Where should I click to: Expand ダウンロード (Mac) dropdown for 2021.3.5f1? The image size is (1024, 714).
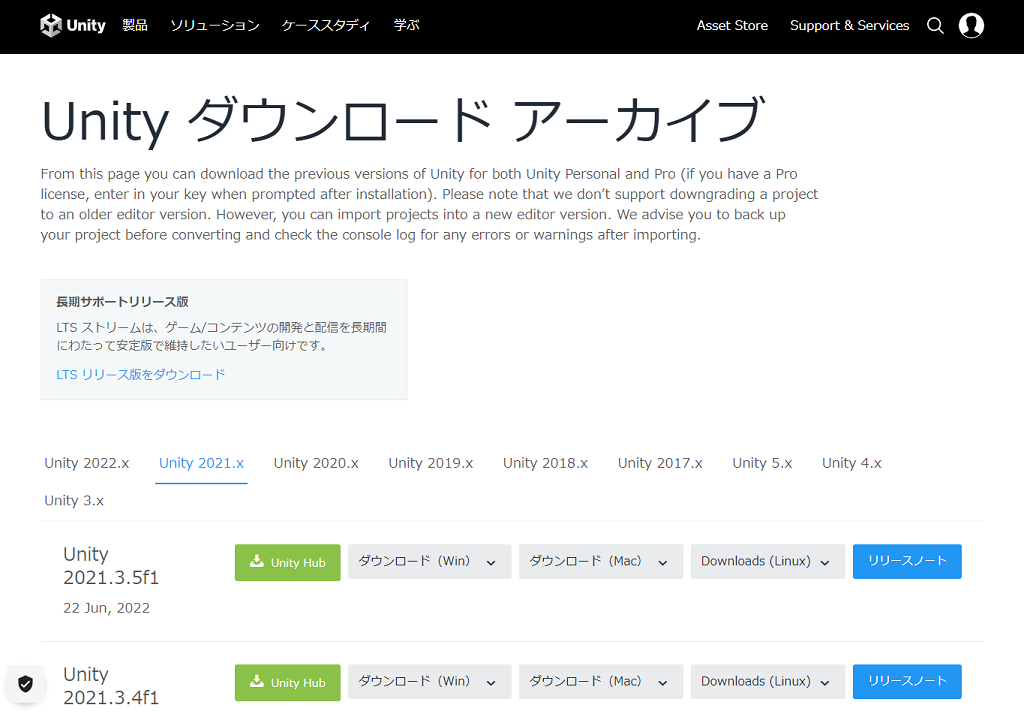pyautogui.click(x=600, y=562)
